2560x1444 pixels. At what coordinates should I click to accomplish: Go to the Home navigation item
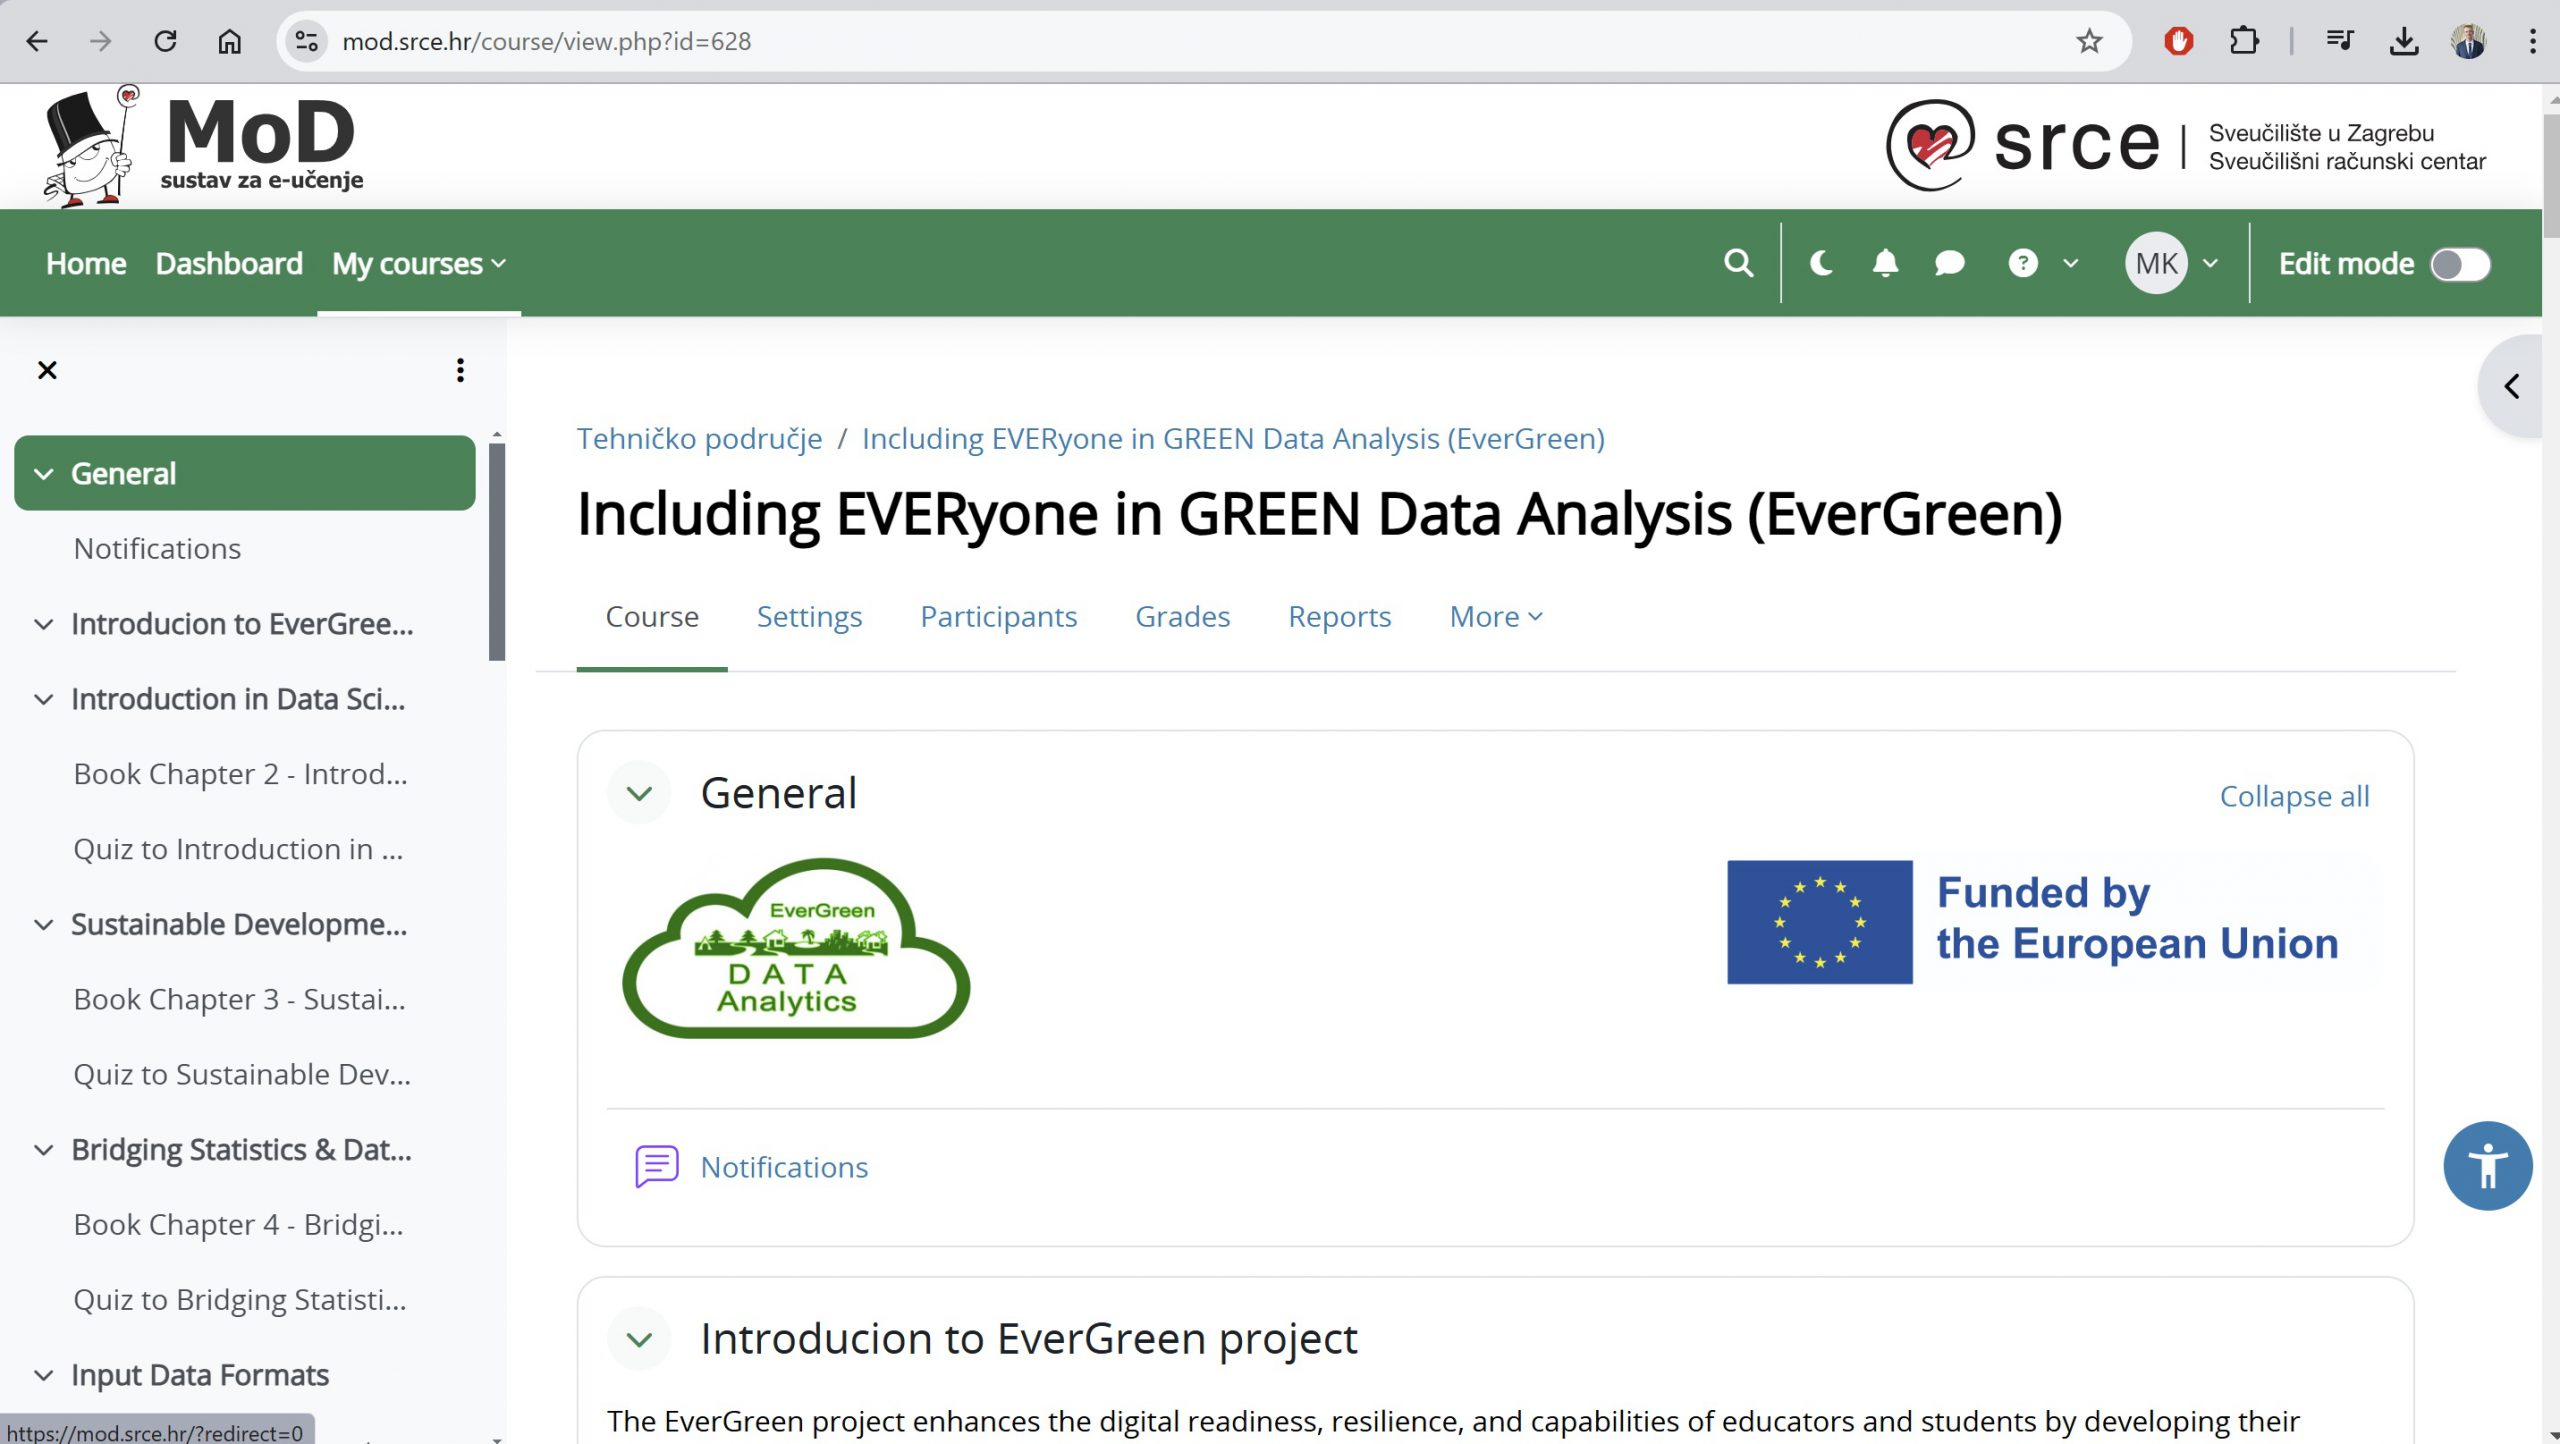click(x=86, y=263)
